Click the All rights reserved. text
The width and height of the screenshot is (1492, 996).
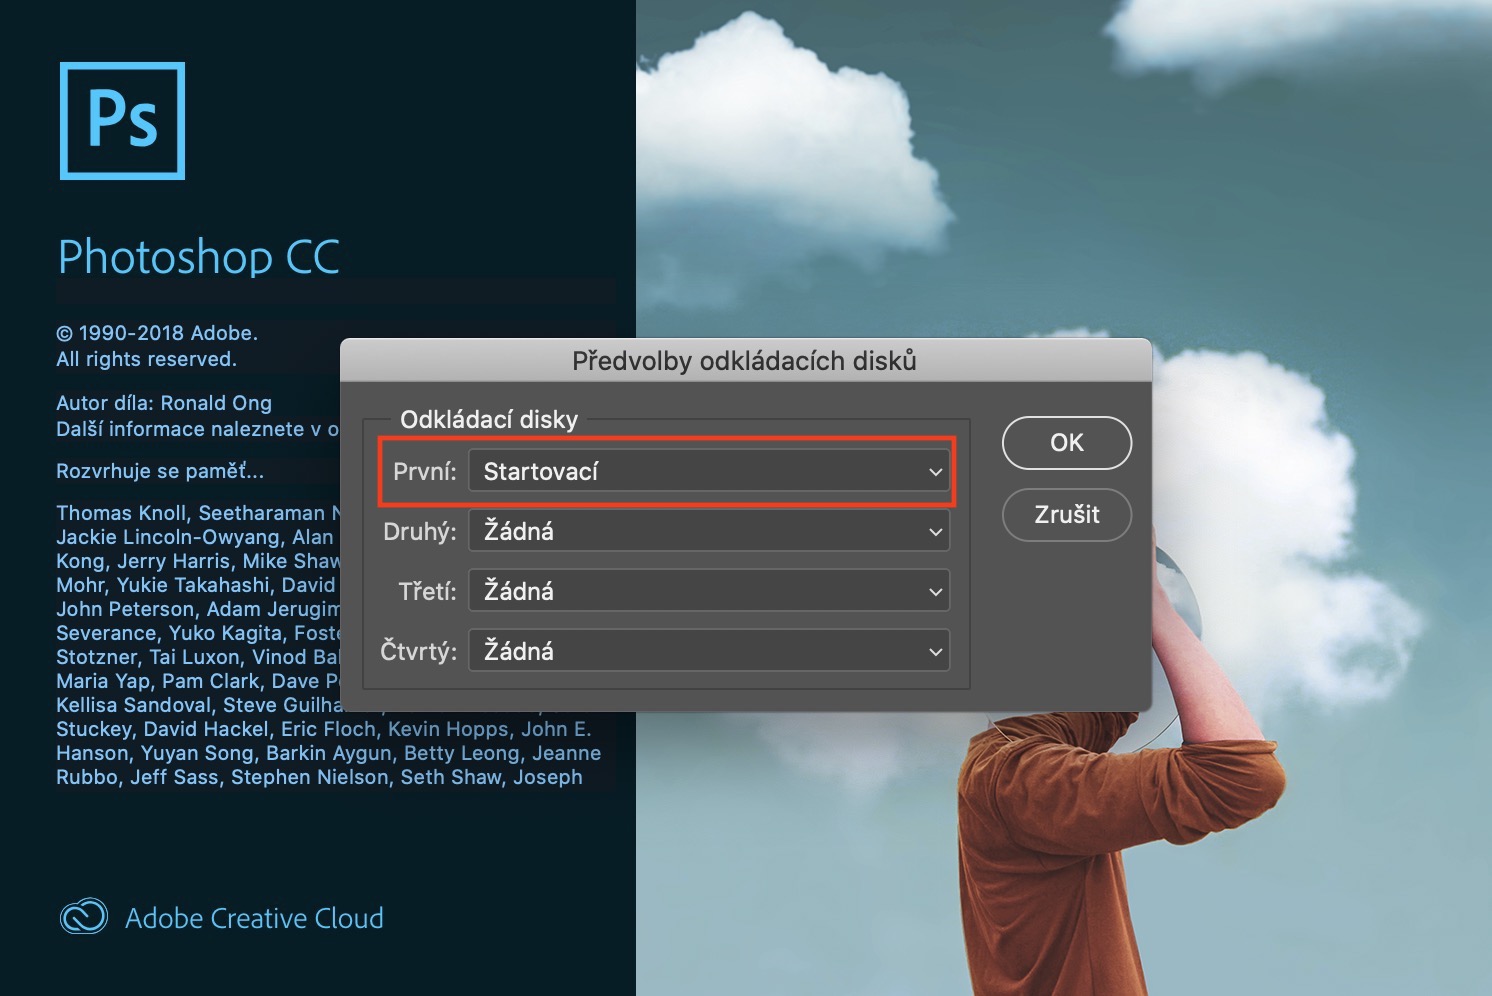pyautogui.click(x=146, y=359)
